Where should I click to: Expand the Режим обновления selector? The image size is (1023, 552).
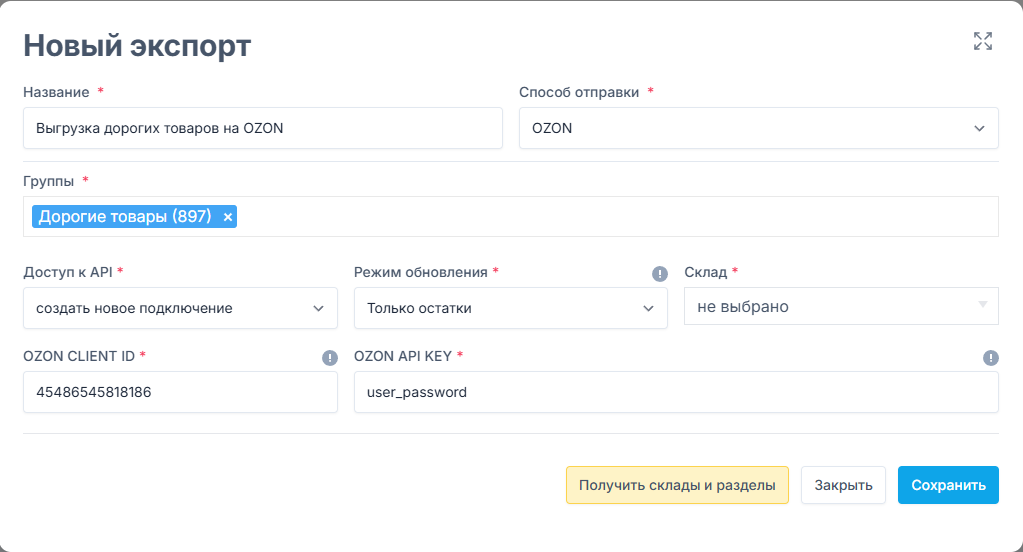point(511,308)
